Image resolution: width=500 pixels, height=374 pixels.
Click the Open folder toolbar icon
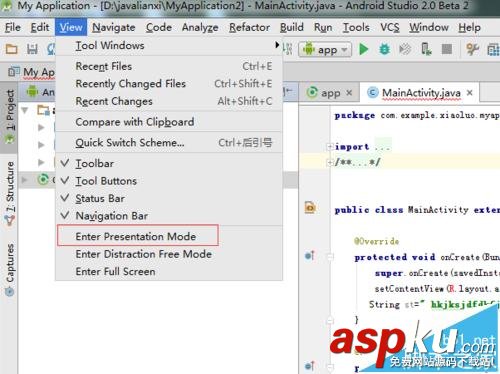pos(12,49)
